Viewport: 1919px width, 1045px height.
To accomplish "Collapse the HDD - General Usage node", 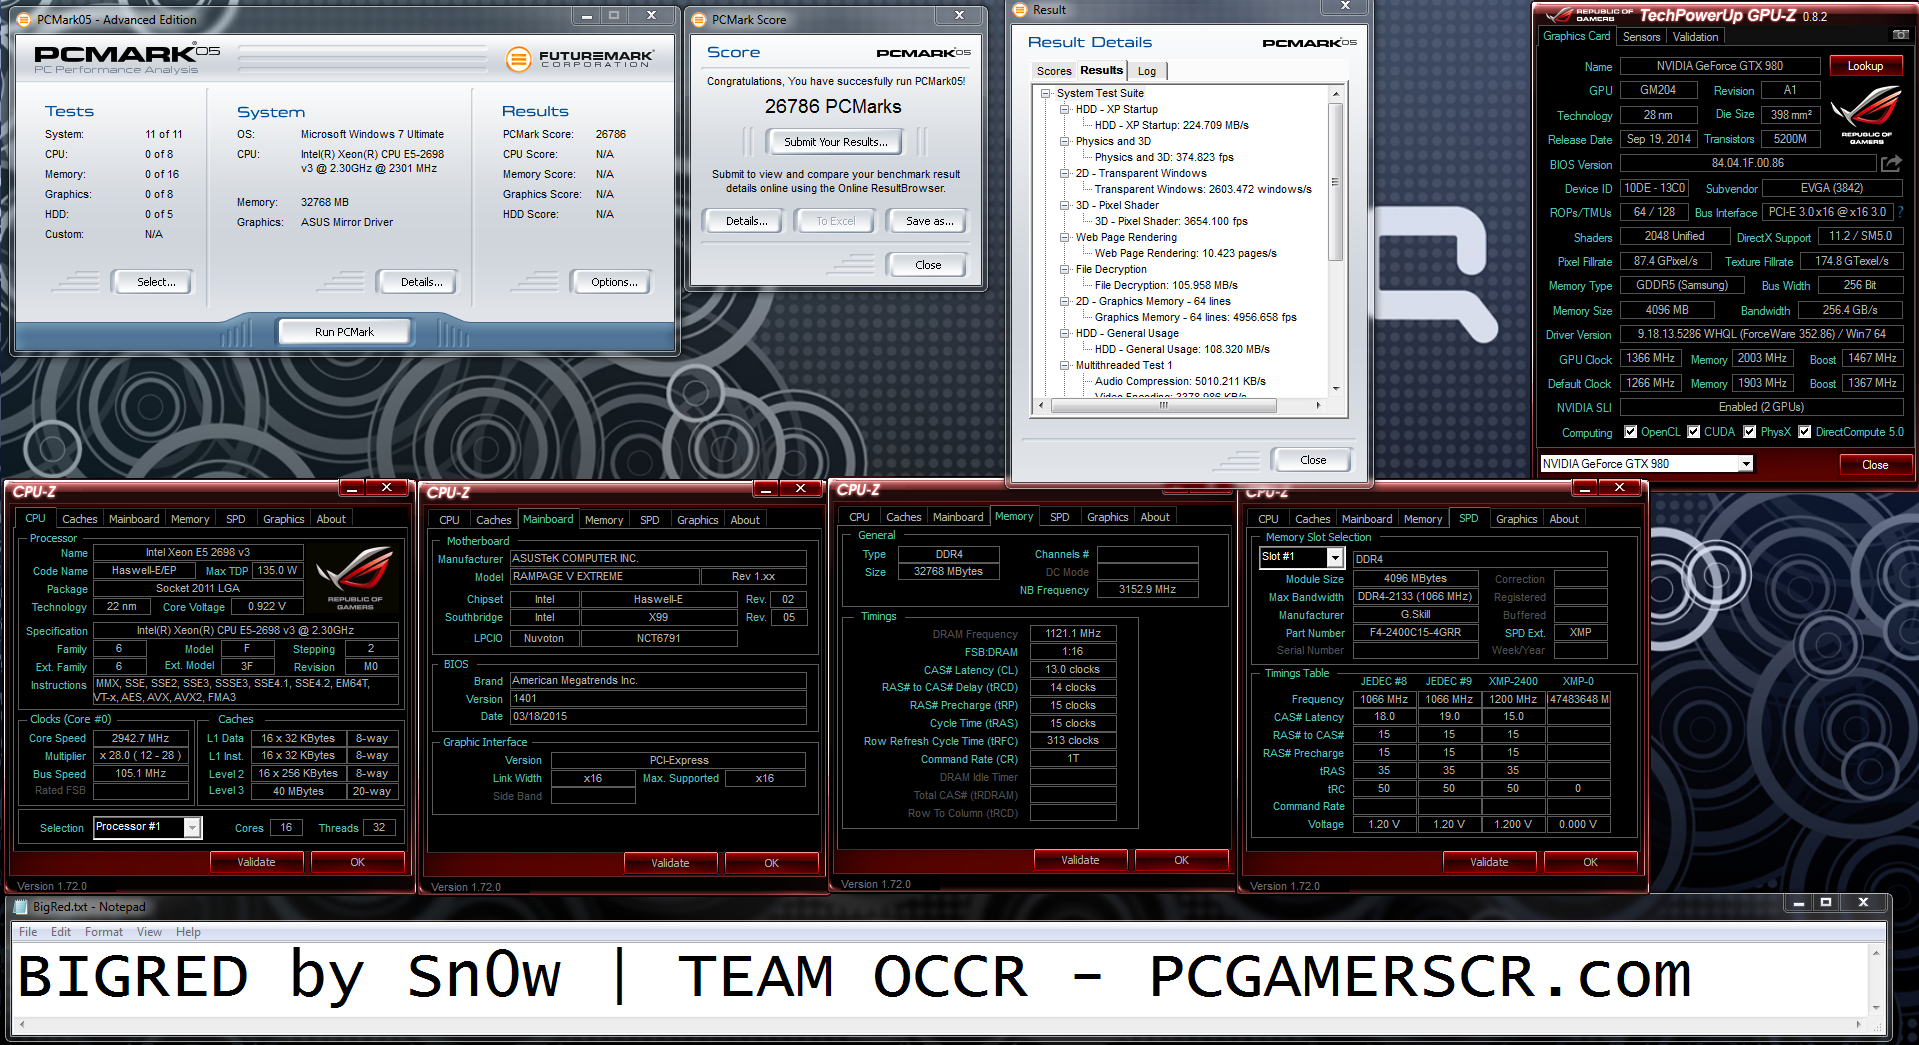I will tap(1065, 333).
